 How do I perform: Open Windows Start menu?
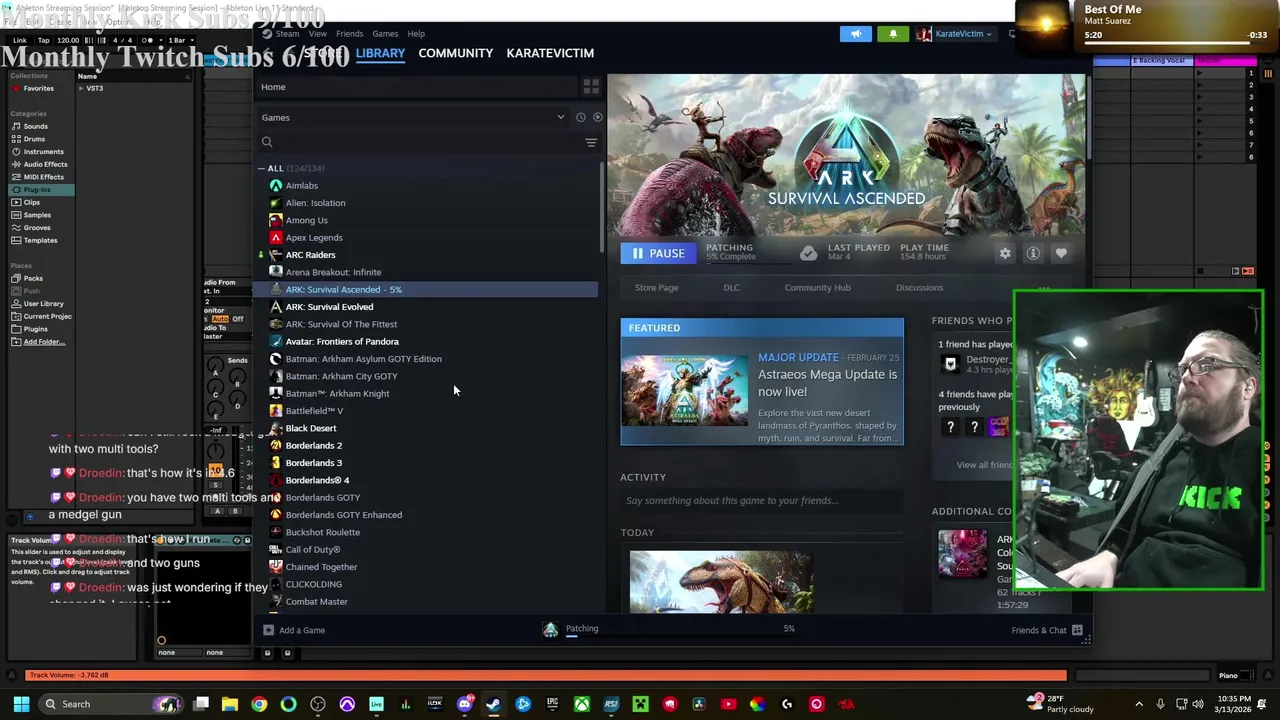pos(21,704)
